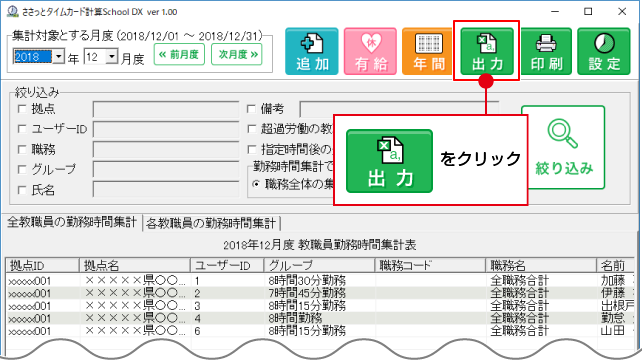
Task: Click the 印刷 printer icon
Action: (x=545, y=52)
